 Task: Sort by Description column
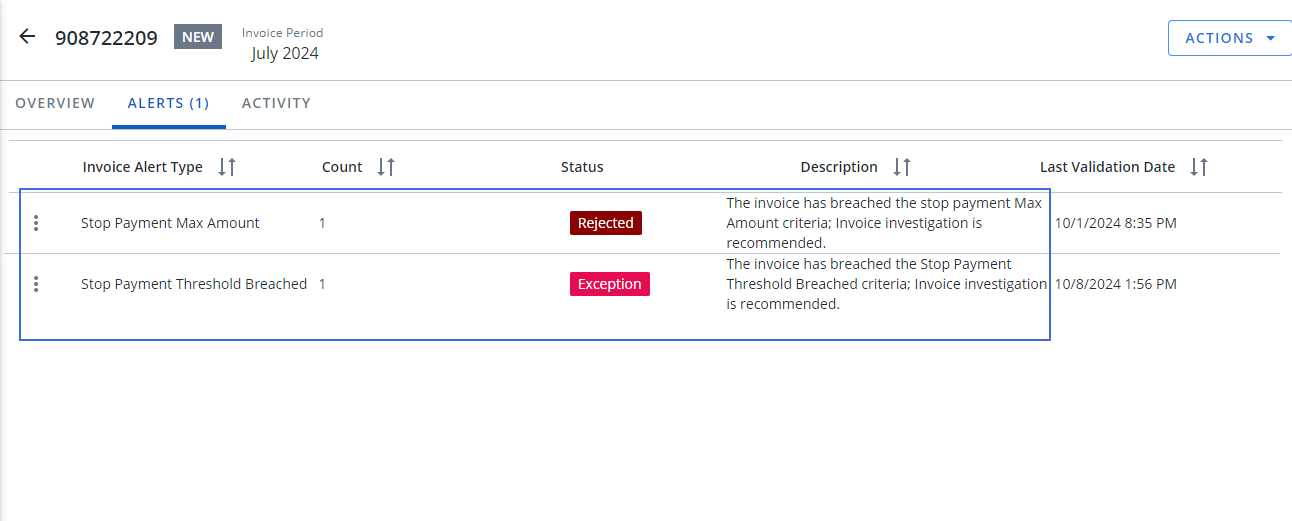click(902, 167)
